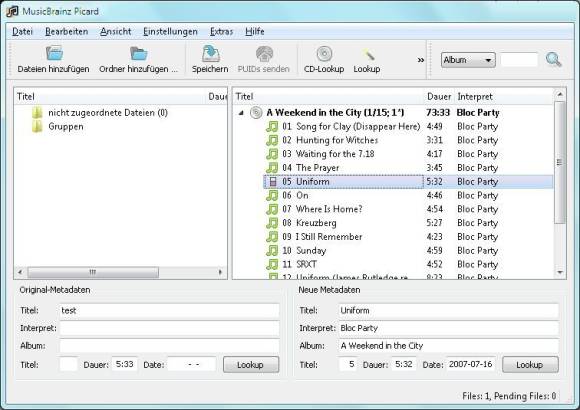Click the magnifier search icon
The height and width of the screenshot is (410, 580).
click(x=553, y=59)
